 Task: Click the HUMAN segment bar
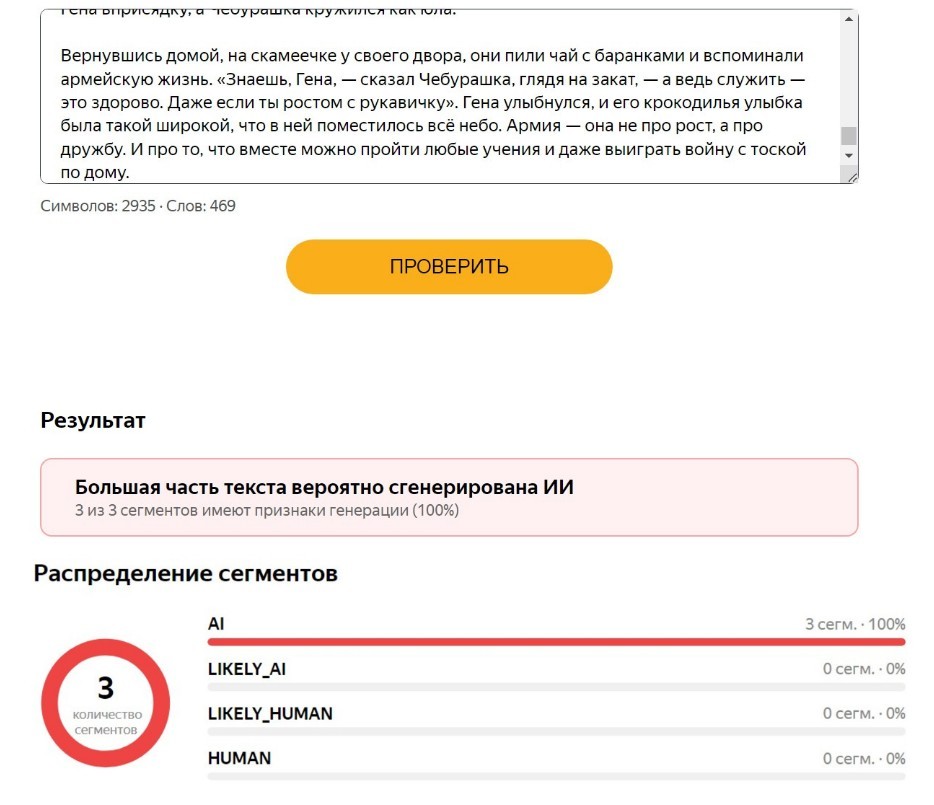[x=556, y=776]
